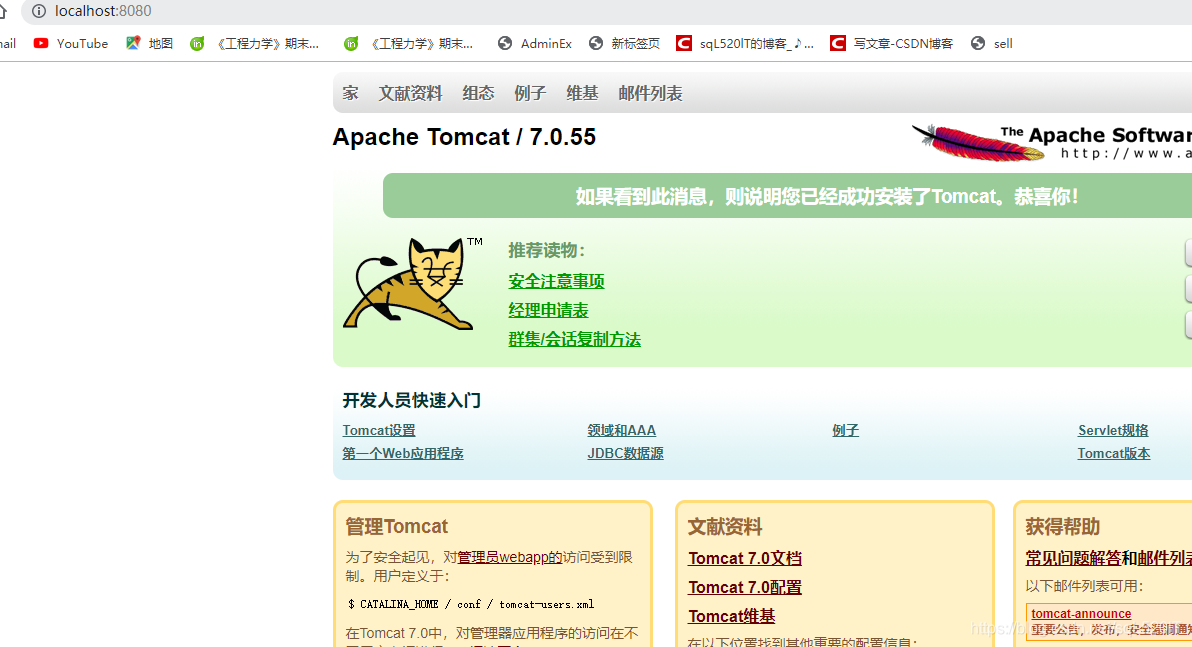Open the 领域和AAA link

point(621,430)
